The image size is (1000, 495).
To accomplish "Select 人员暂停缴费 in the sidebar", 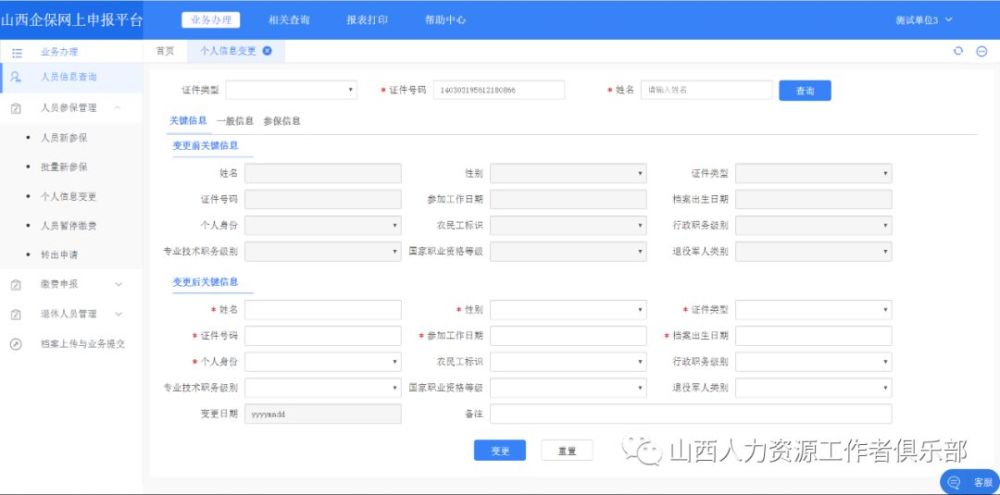I will point(69,226).
